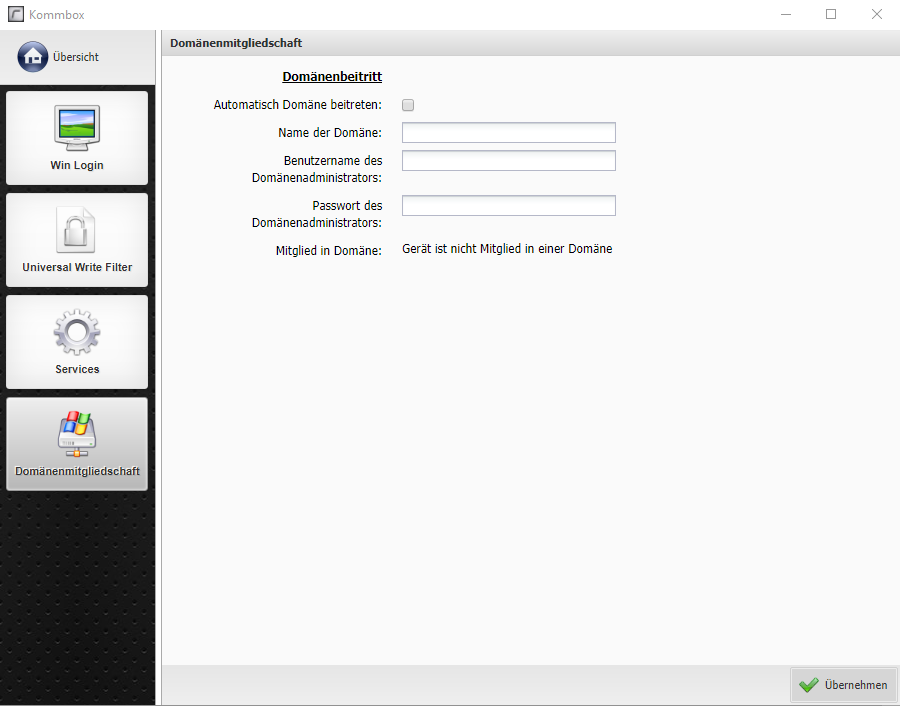This screenshot has width=900, height=706.
Task: Click the Übersicht home icon
Action: pyautogui.click(x=33, y=57)
